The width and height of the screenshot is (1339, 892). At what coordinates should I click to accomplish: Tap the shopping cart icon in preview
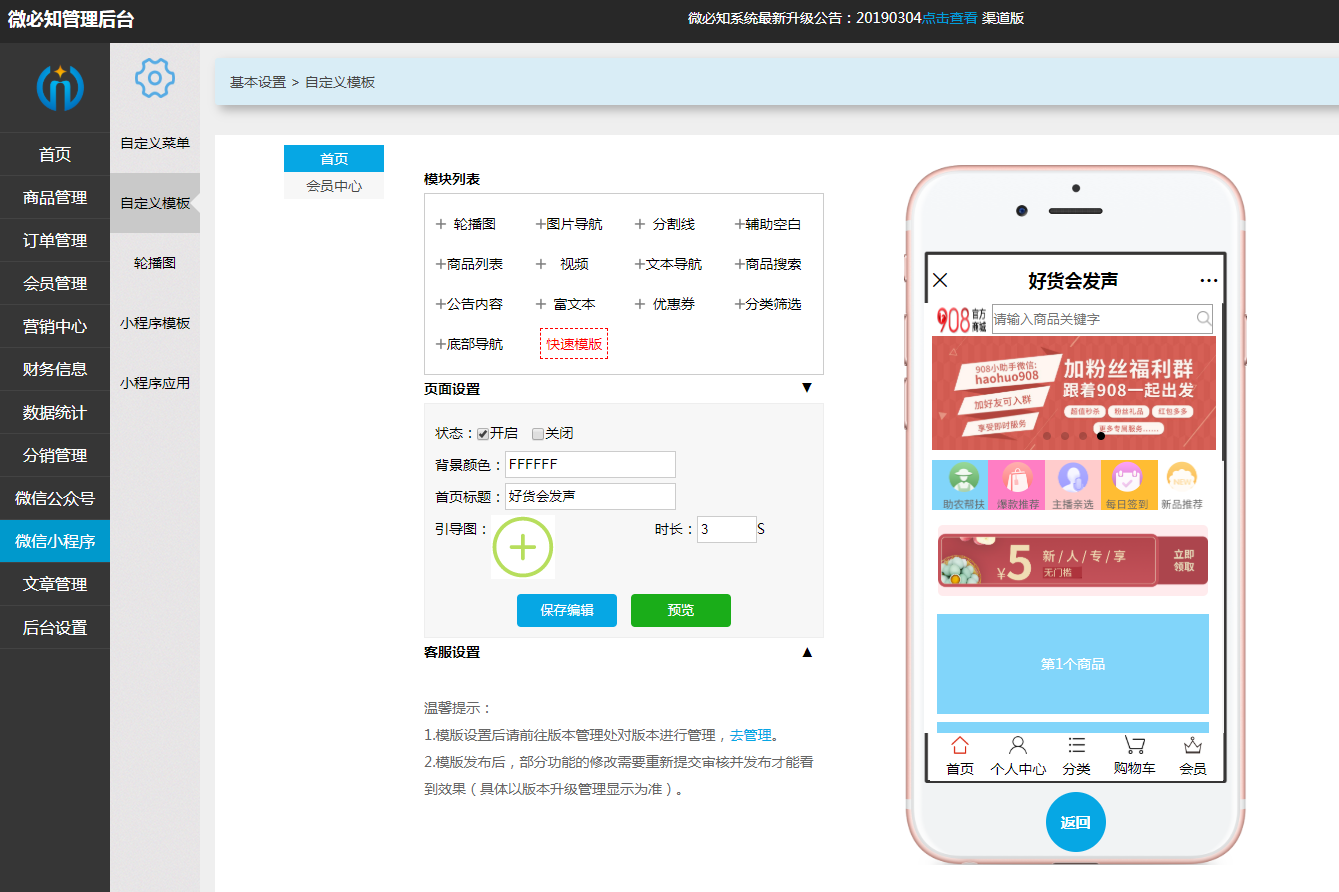(1134, 746)
